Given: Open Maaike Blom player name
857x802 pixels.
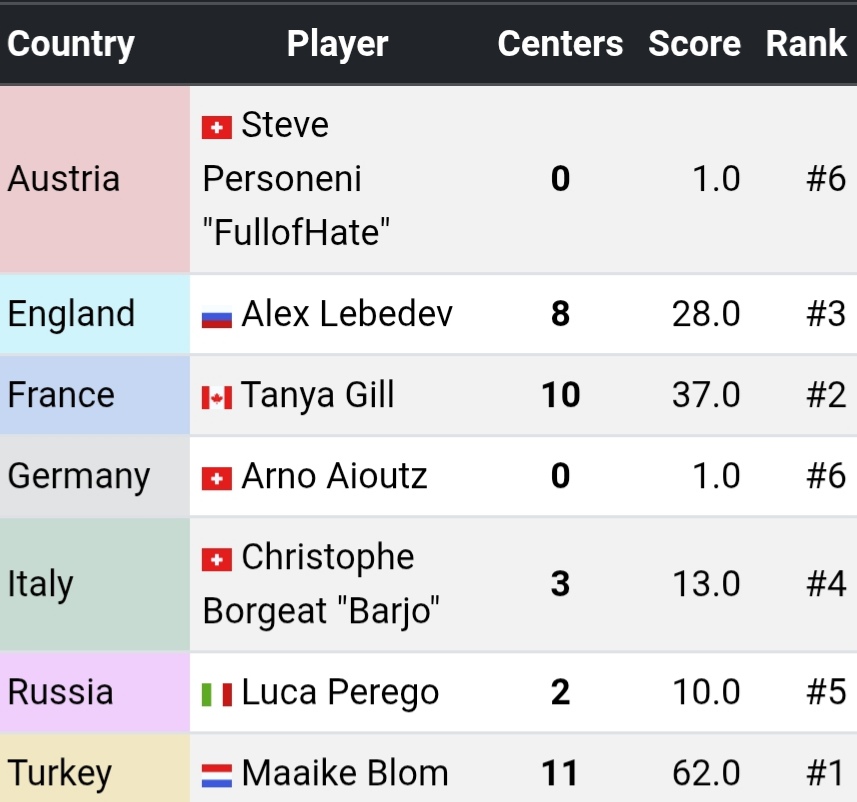Looking at the screenshot, I should coord(345,773).
